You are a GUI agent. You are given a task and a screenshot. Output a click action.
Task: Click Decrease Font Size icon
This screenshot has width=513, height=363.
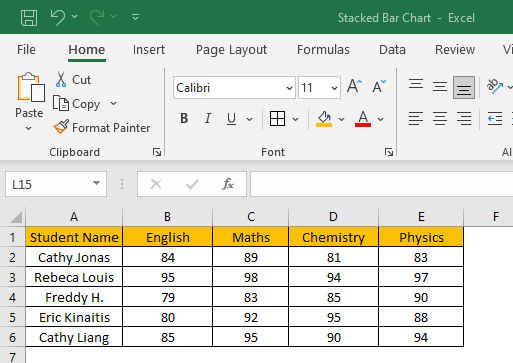click(379, 86)
